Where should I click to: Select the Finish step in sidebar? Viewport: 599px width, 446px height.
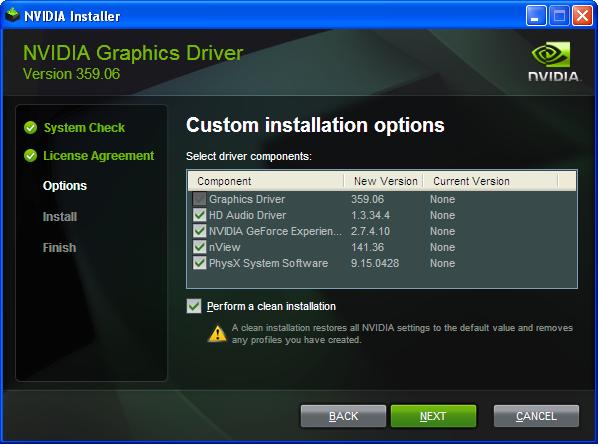(59, 248)
